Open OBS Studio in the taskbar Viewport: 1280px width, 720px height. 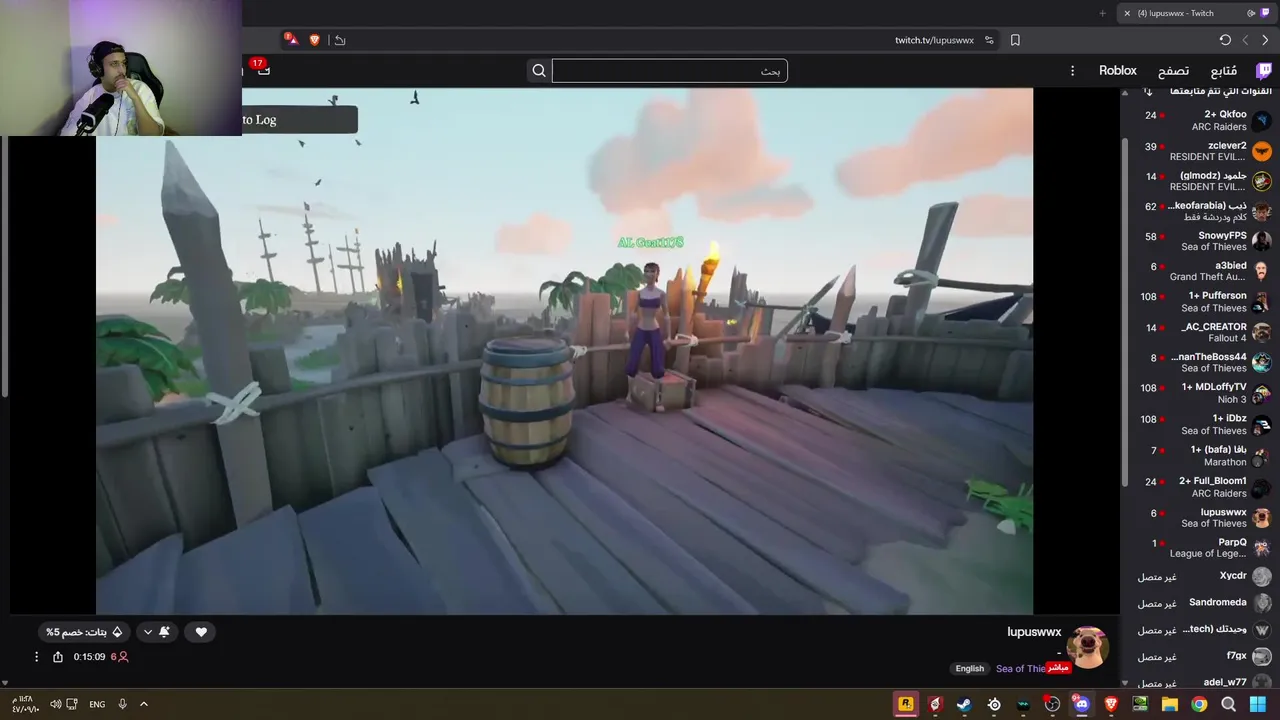[x=1052, y=704]
